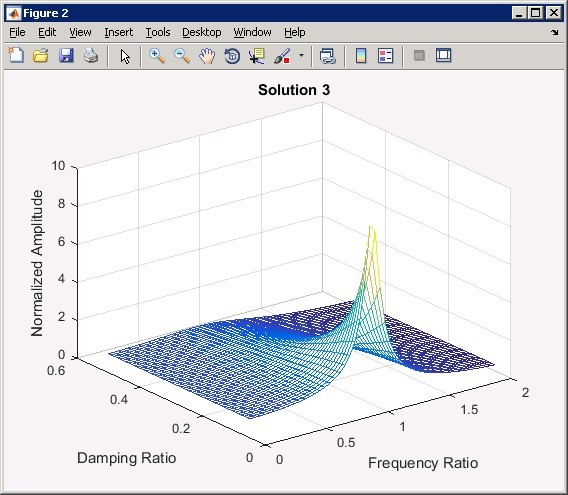Screen dimensions: 568x495
Task: Insert Colorbar from the toolbar
Action: pyautogui.click(x=361, y=56)
